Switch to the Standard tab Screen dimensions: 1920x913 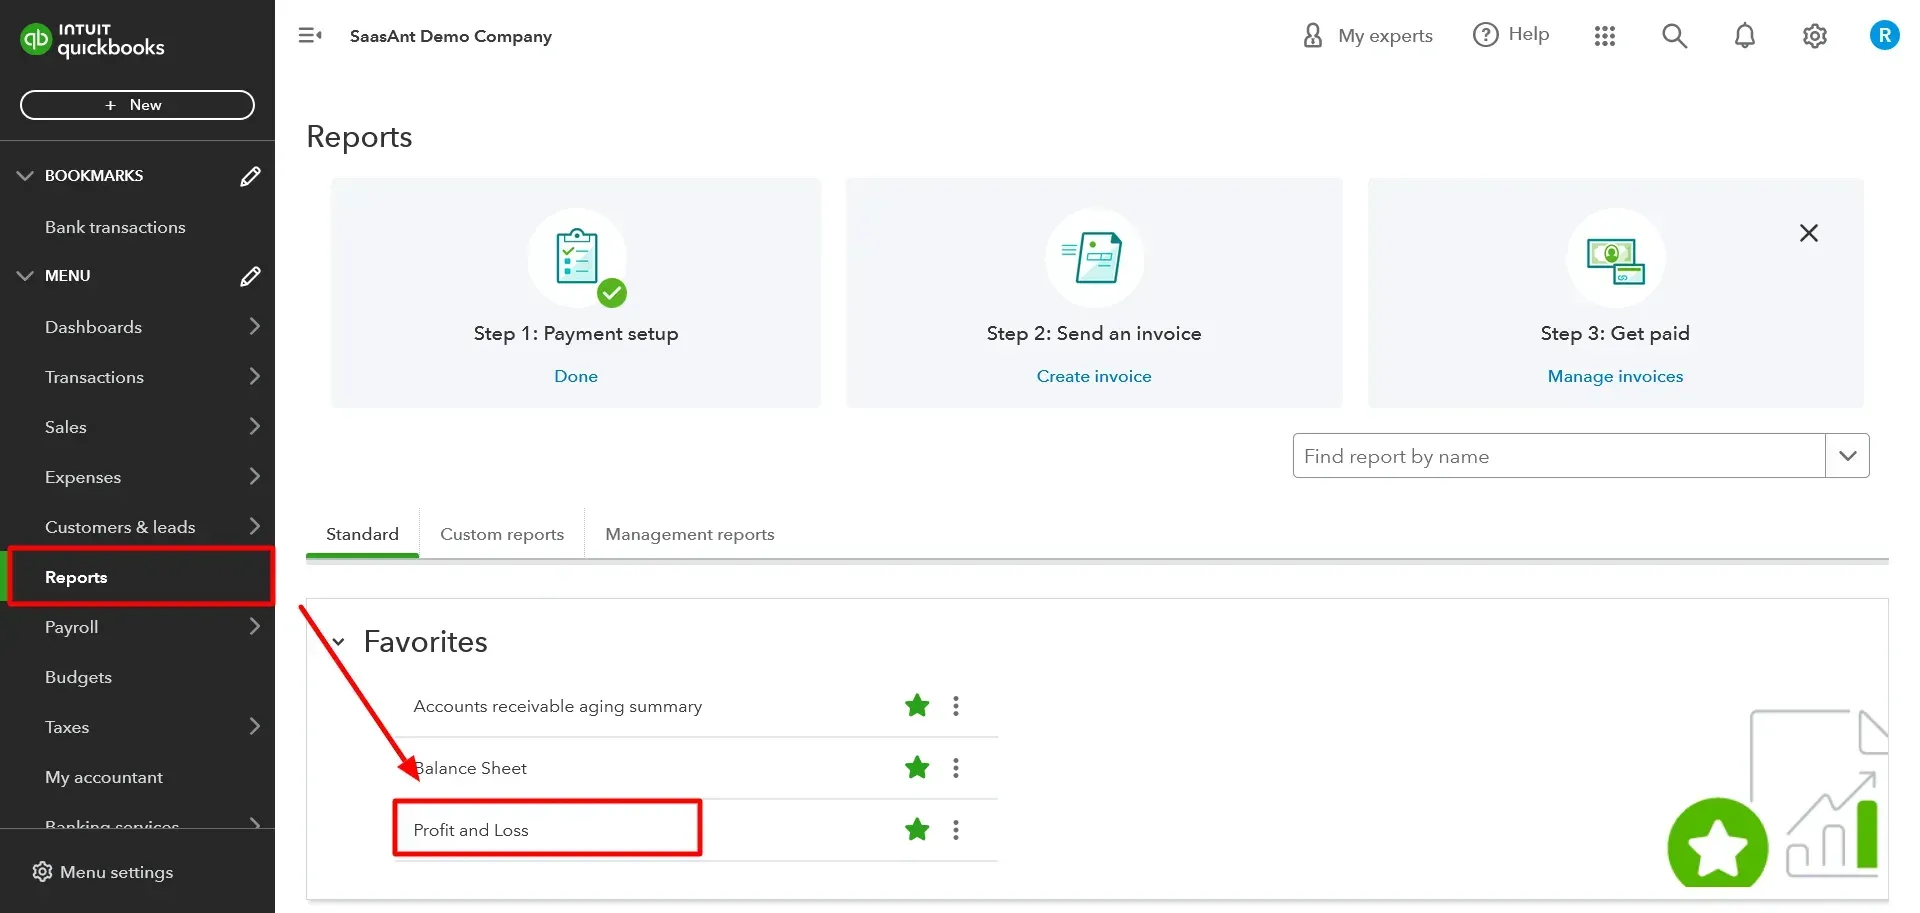point(362,534)
